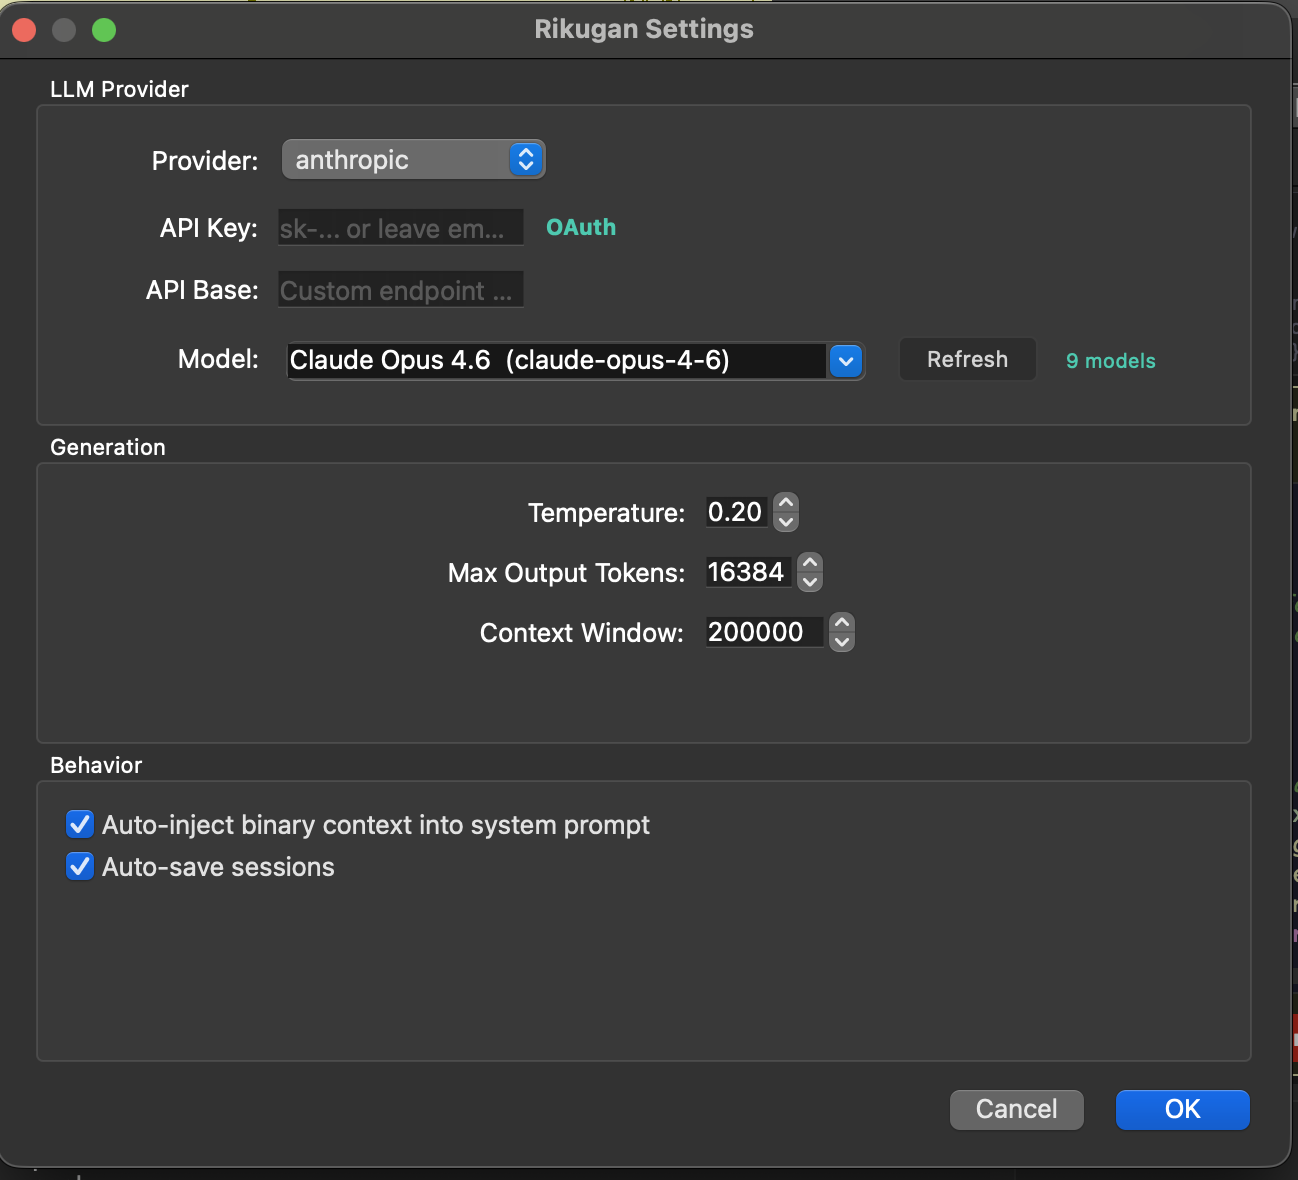Click the OAuth link
Image resolution: width=1298 pixels, height=1180 pixels.
[x=580, y=227]
